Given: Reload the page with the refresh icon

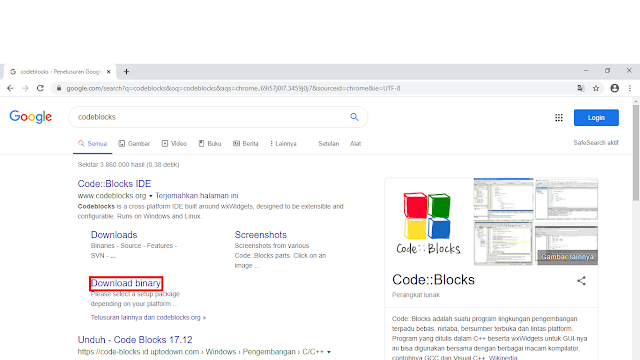Looking at the screenshot, I should 40,88.
